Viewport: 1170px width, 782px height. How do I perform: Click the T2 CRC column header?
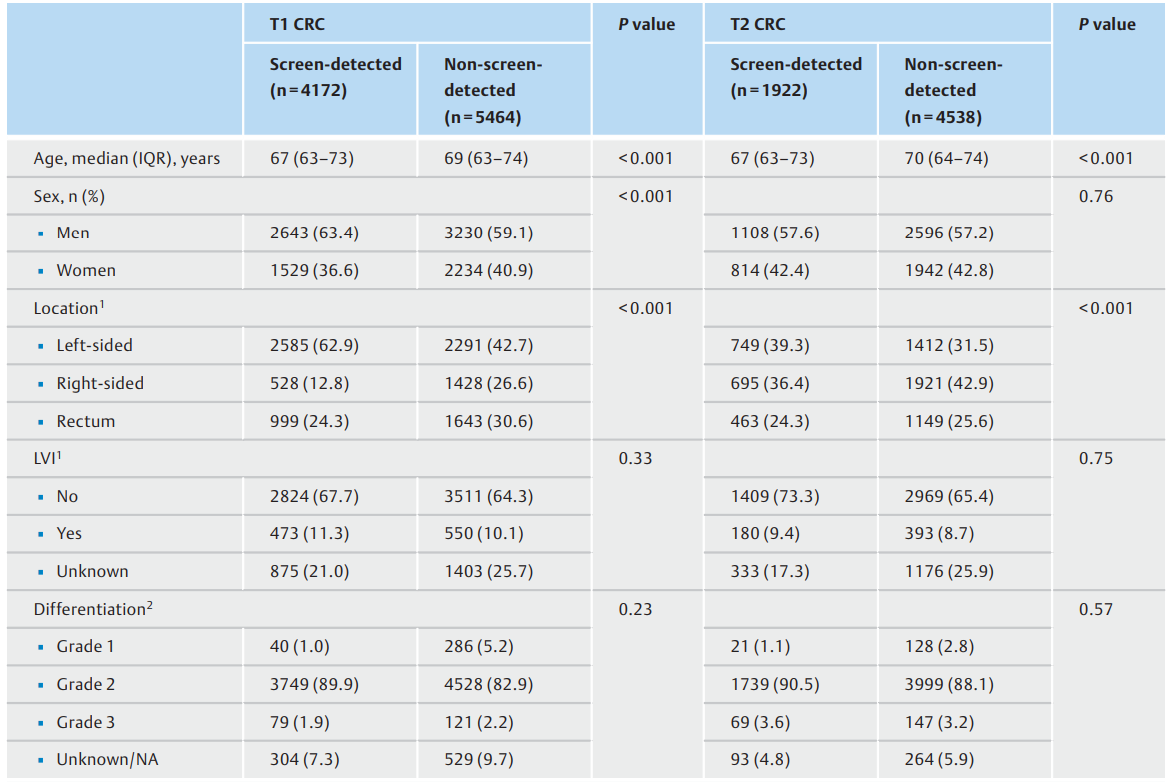click(x=757, y=24)
